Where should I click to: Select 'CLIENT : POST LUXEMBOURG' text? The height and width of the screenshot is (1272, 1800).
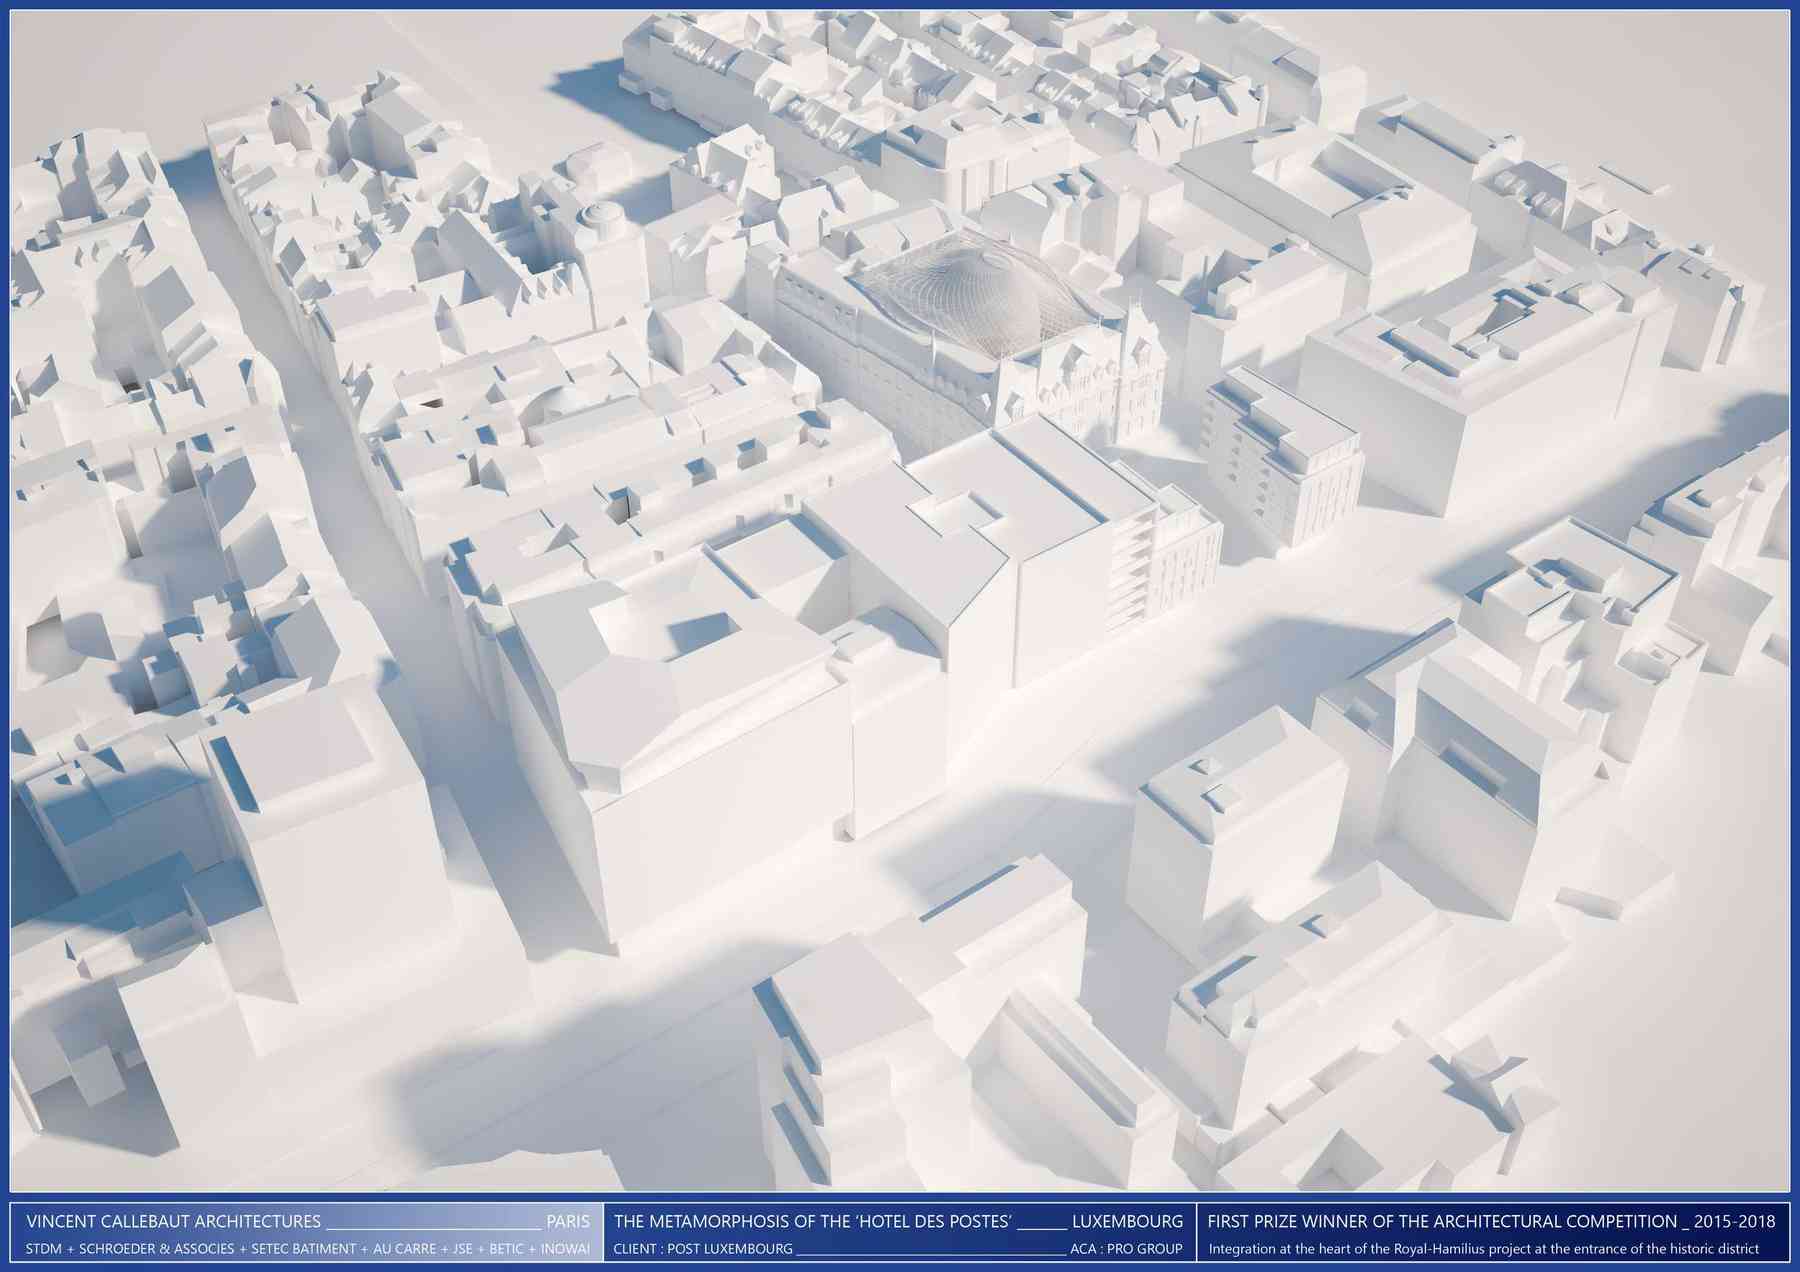pyautogui.click(x=703, y=1249)
